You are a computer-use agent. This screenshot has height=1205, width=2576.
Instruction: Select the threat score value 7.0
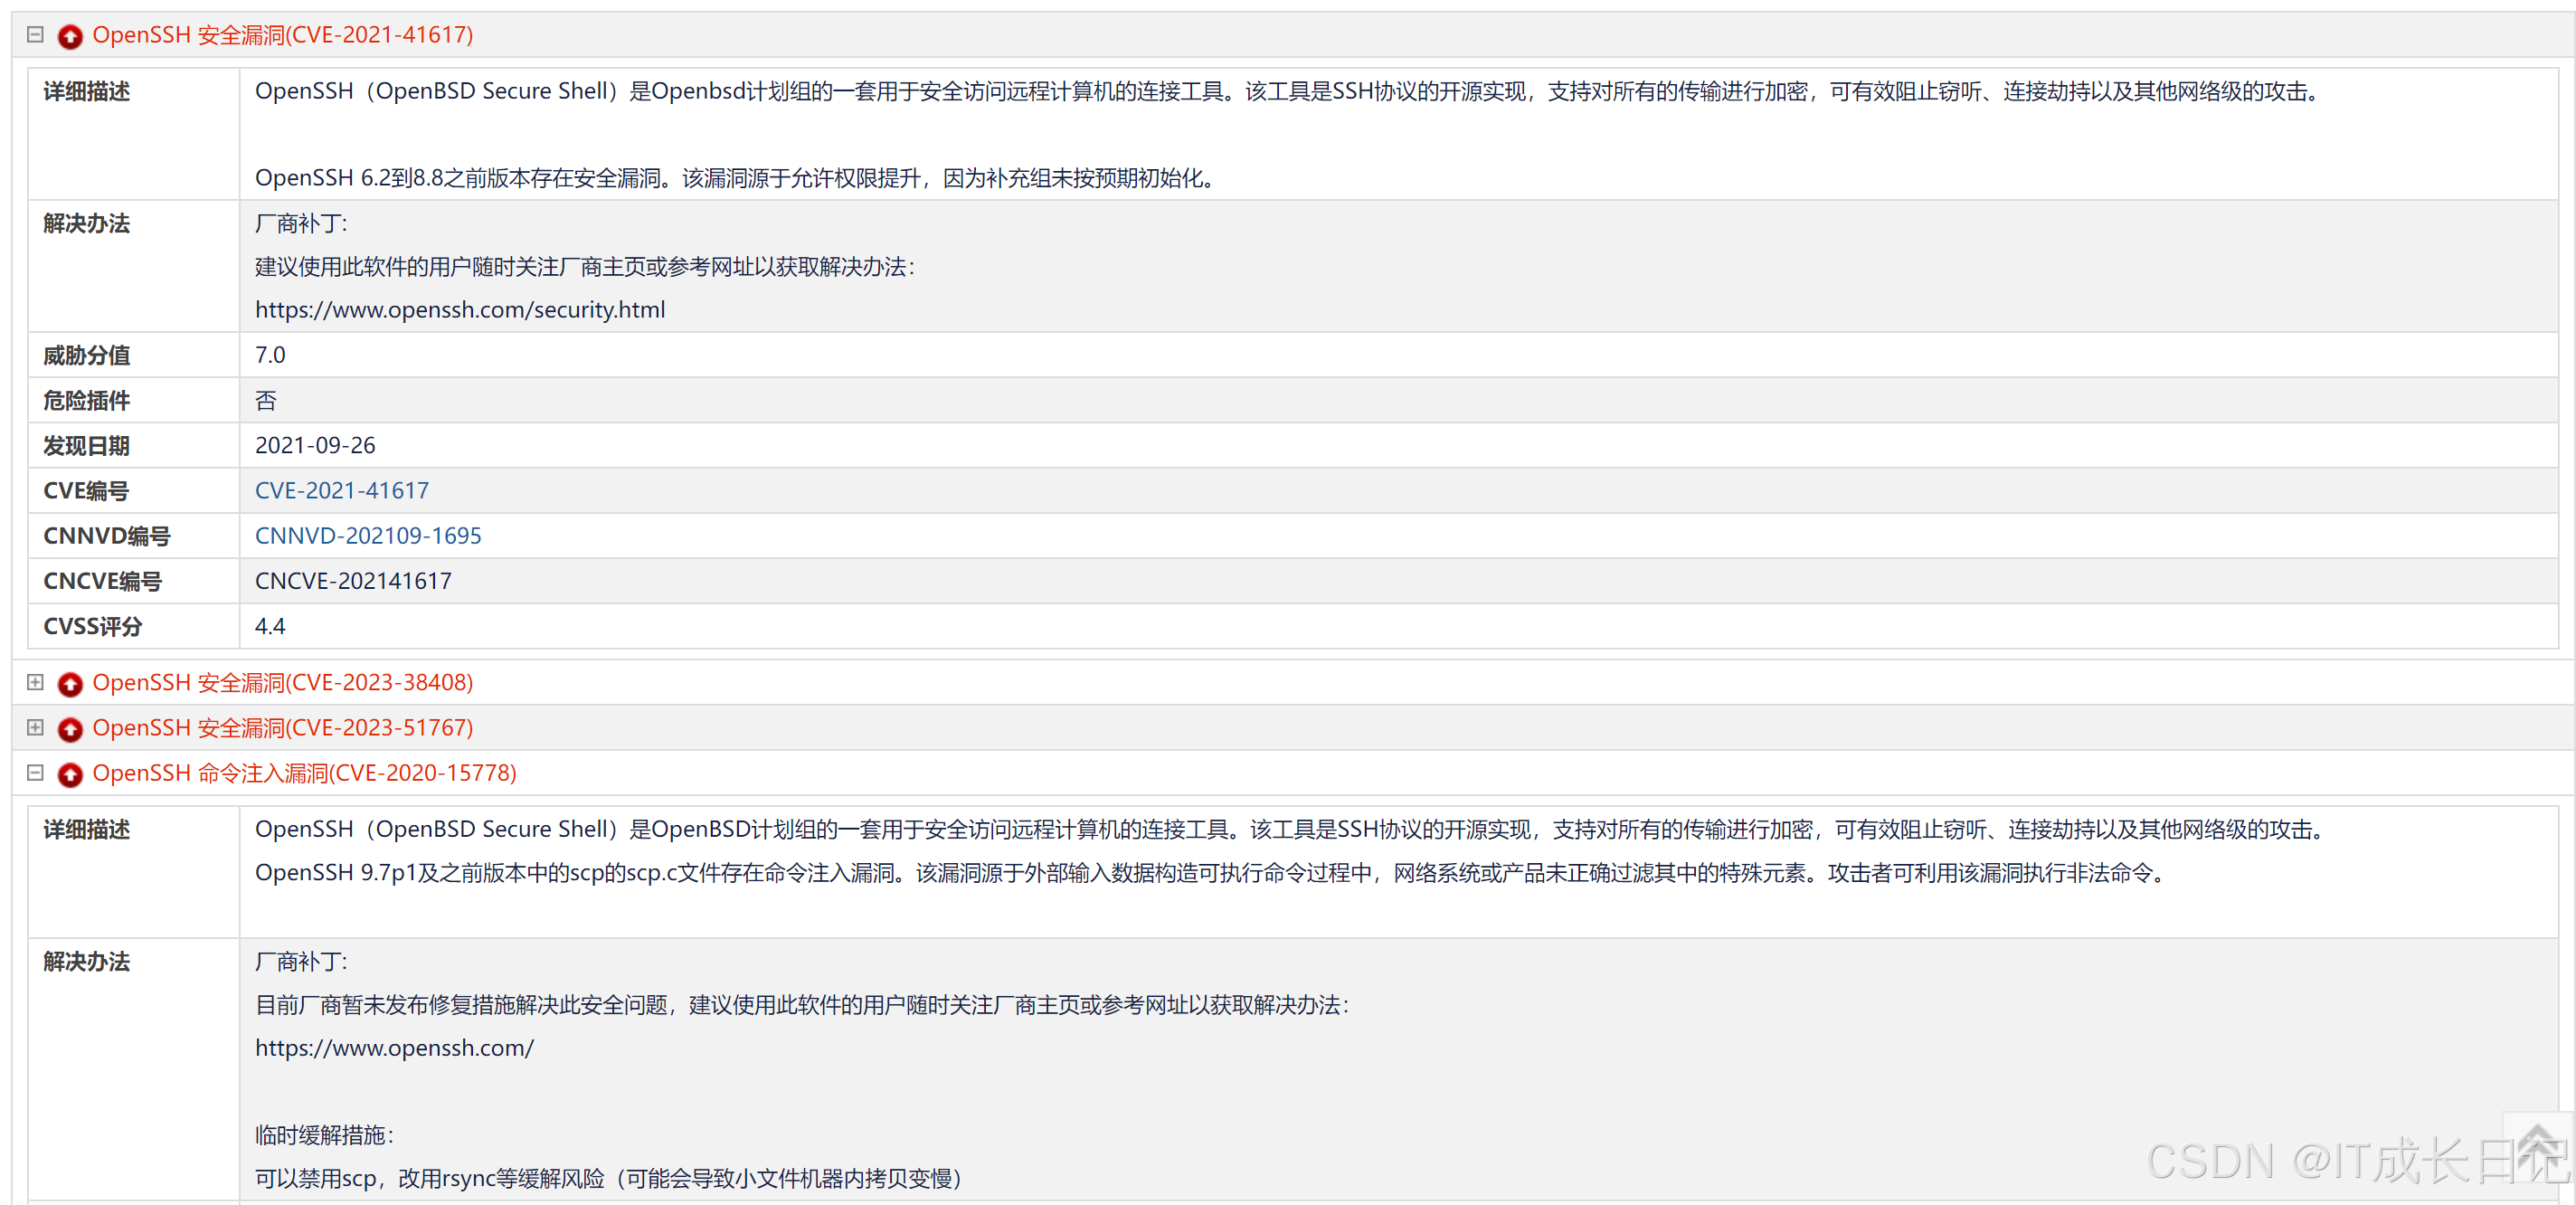[270, 354]
